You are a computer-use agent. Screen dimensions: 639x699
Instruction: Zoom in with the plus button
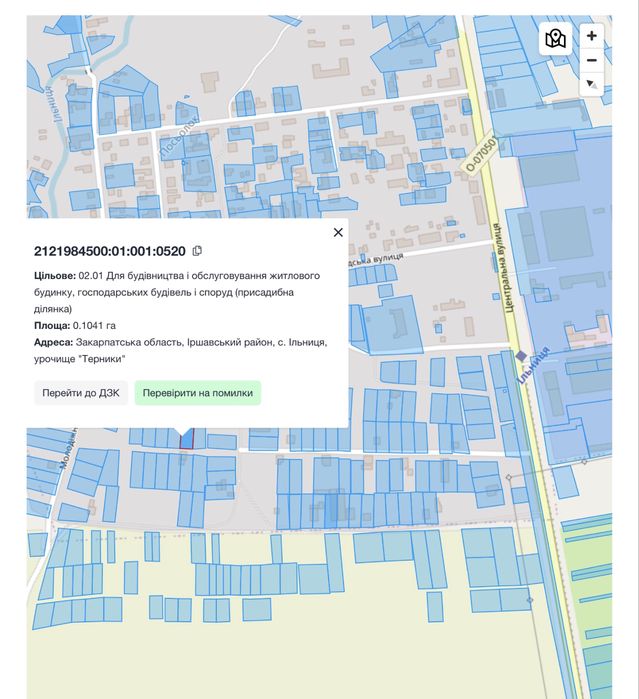(x=591, y=36)
